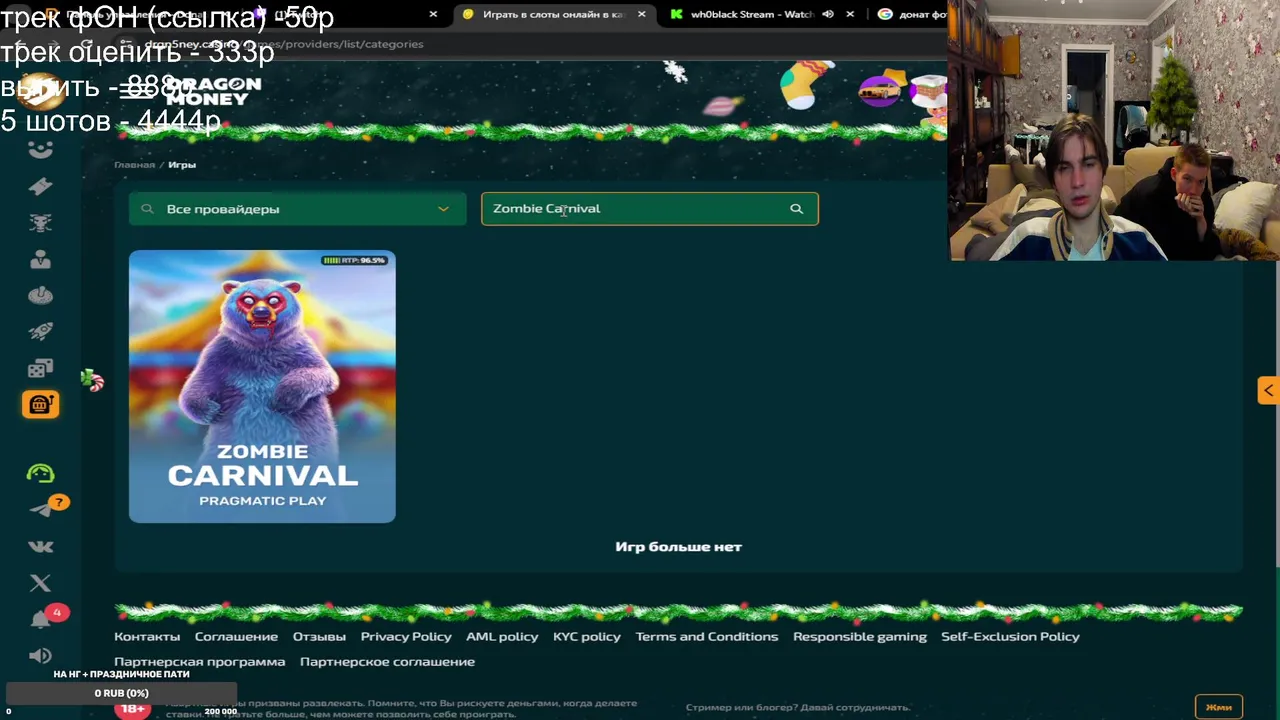Open the Telegram icon in the sidebar
Screen dimensions: 1280x720
click(40, 510)
